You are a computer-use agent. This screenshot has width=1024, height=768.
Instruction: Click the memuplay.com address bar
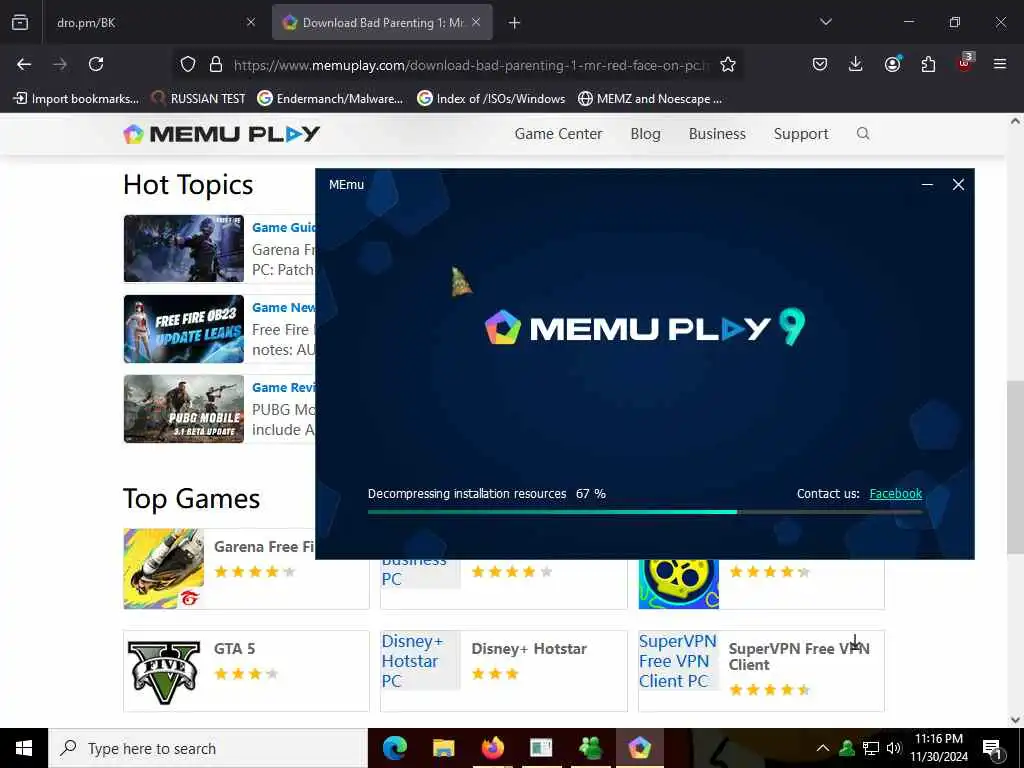470,65
